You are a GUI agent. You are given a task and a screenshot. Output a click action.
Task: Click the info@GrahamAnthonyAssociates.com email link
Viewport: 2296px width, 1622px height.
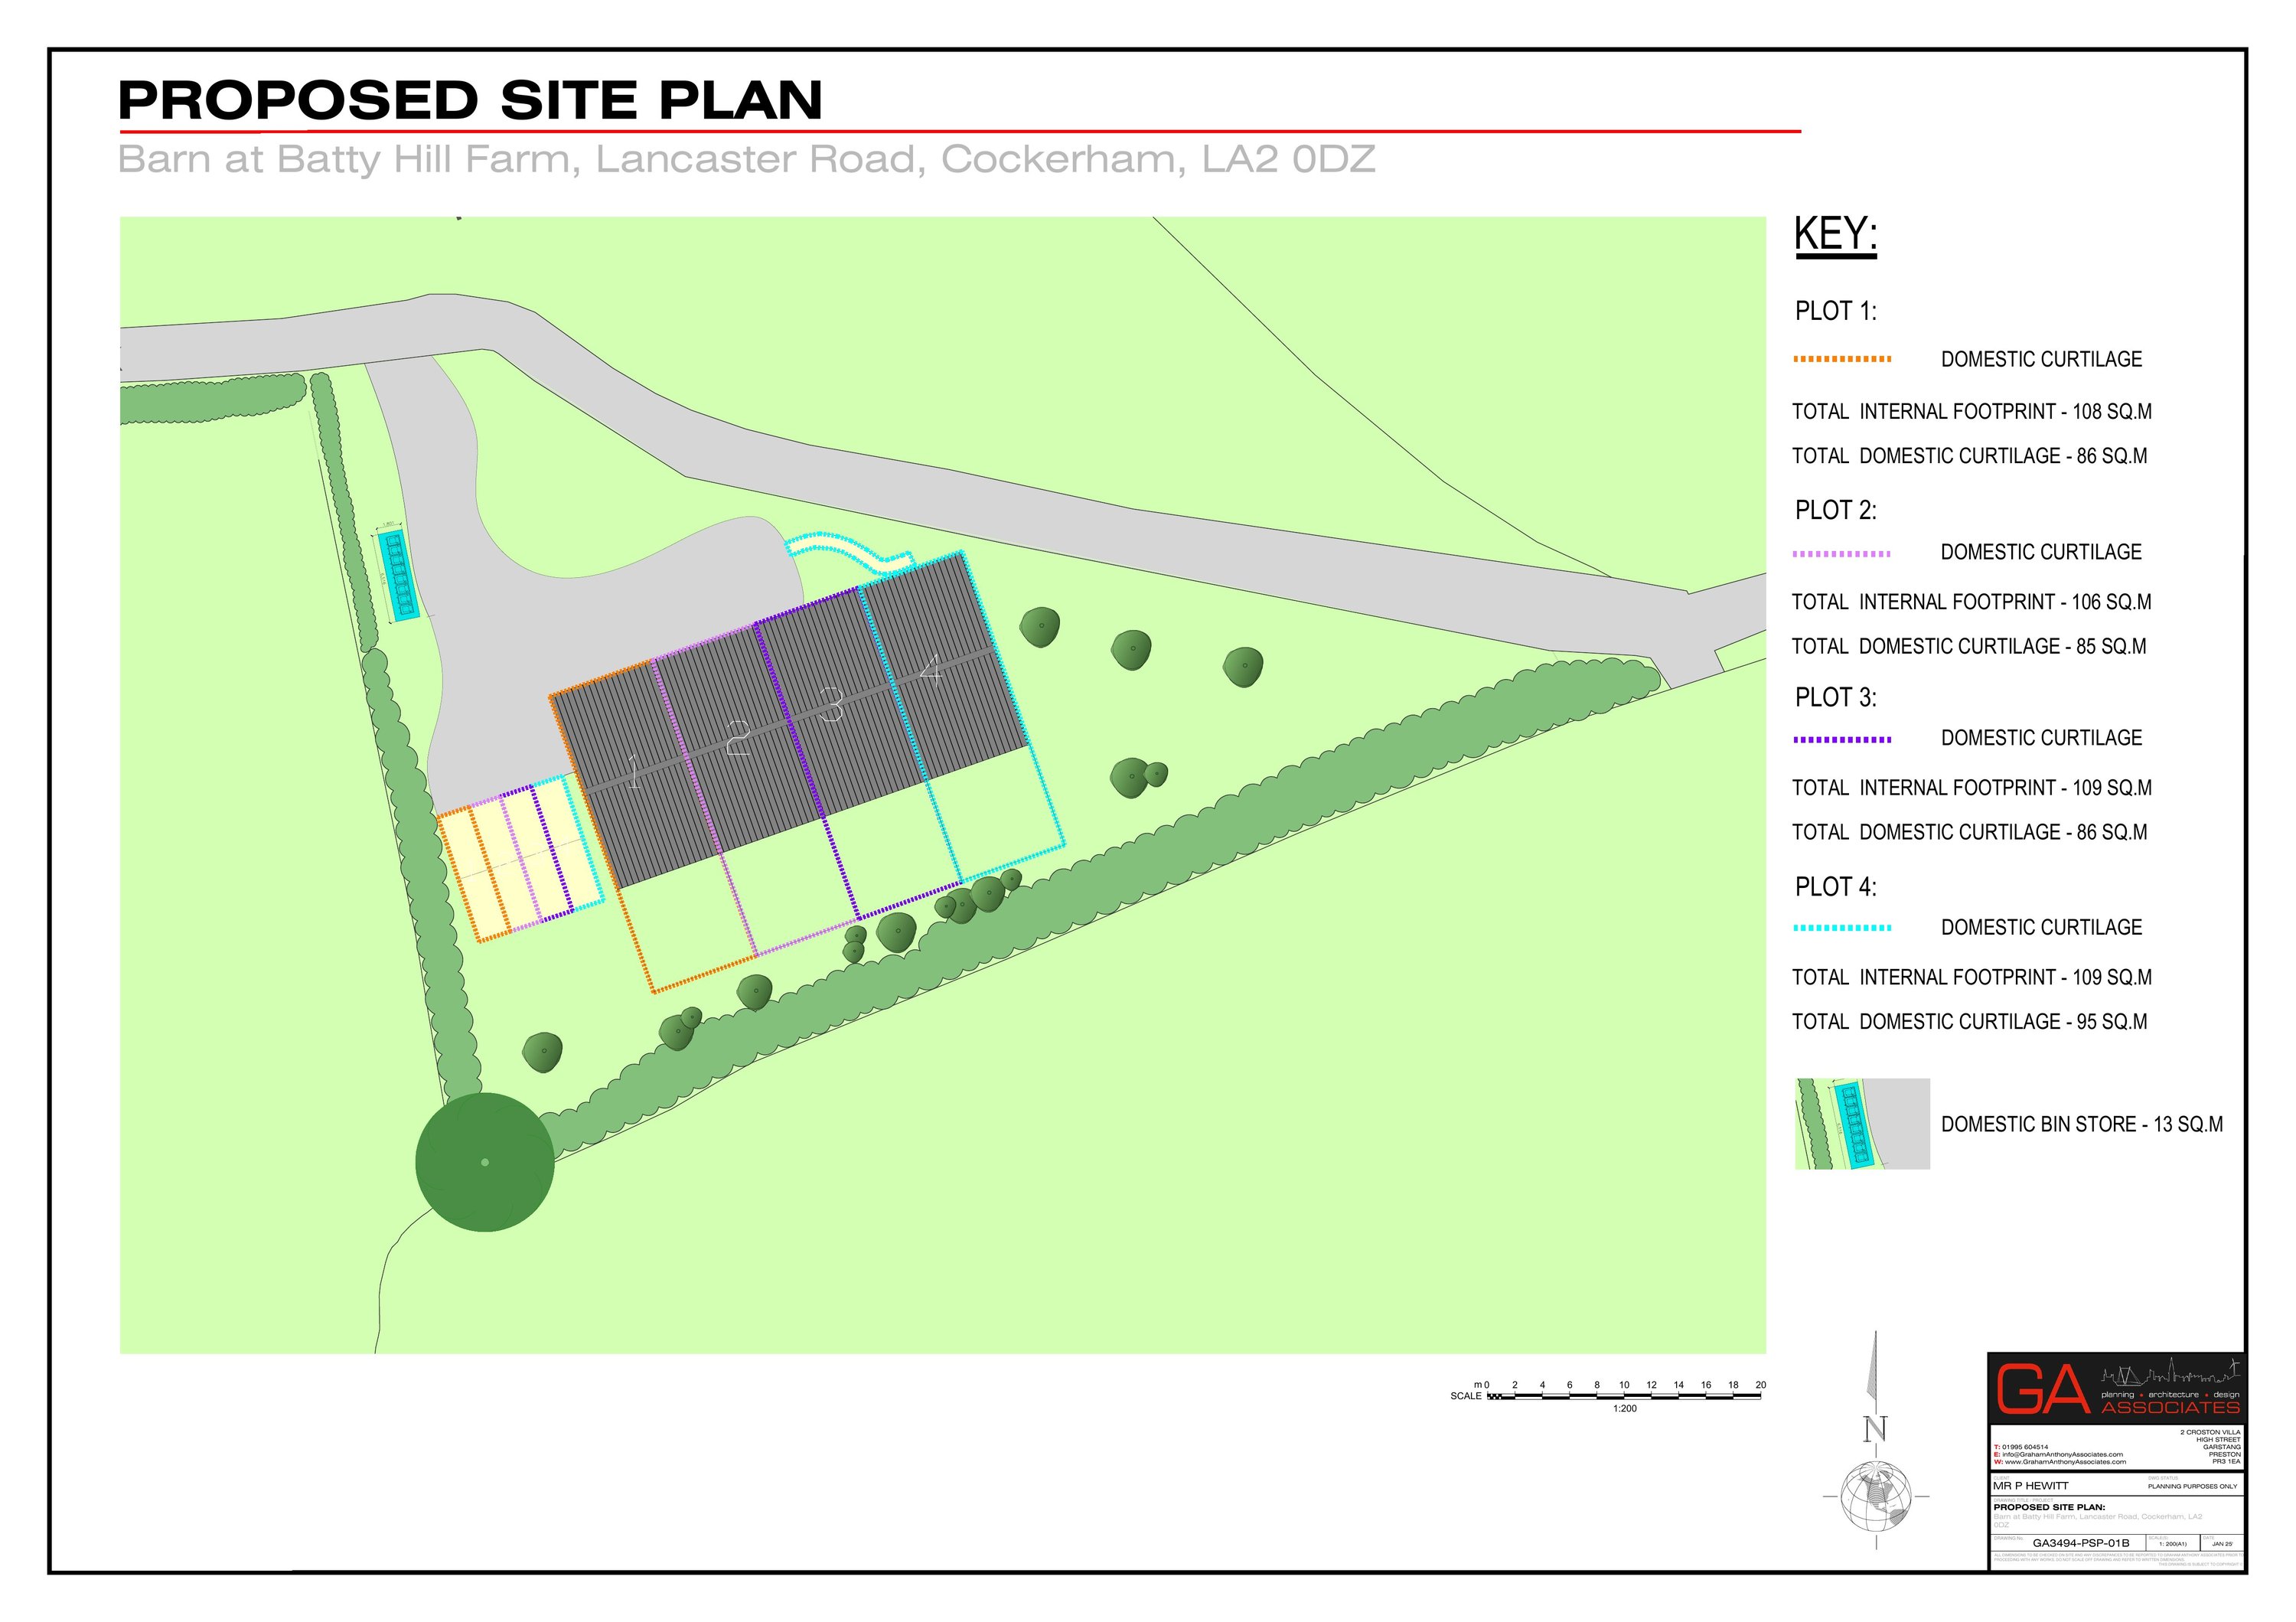(2062, 1455)
